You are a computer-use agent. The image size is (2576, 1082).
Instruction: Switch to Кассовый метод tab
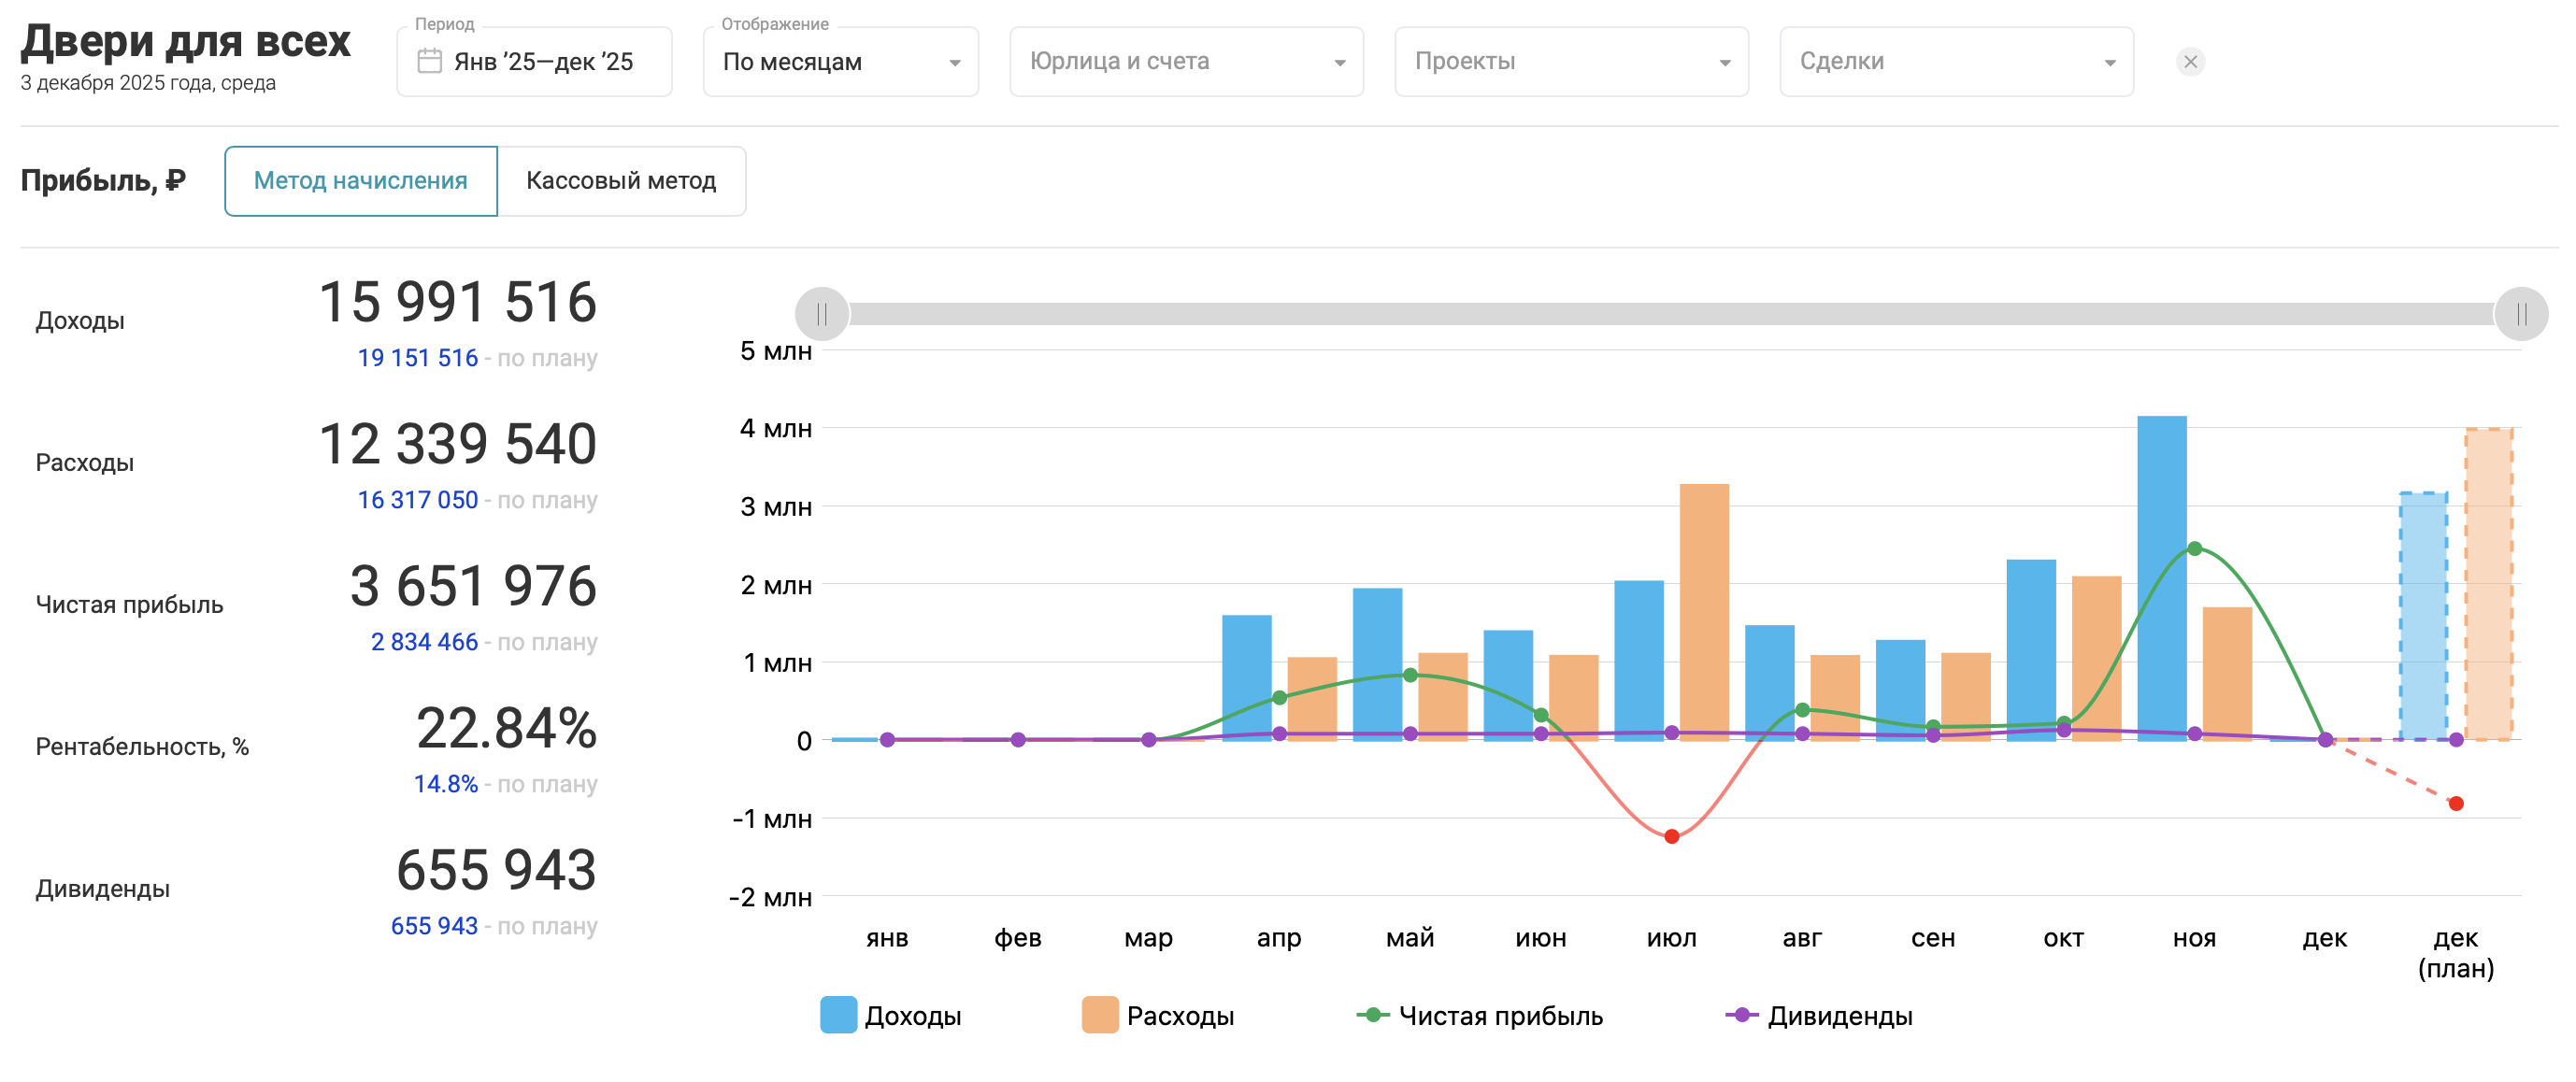[621, 181]
